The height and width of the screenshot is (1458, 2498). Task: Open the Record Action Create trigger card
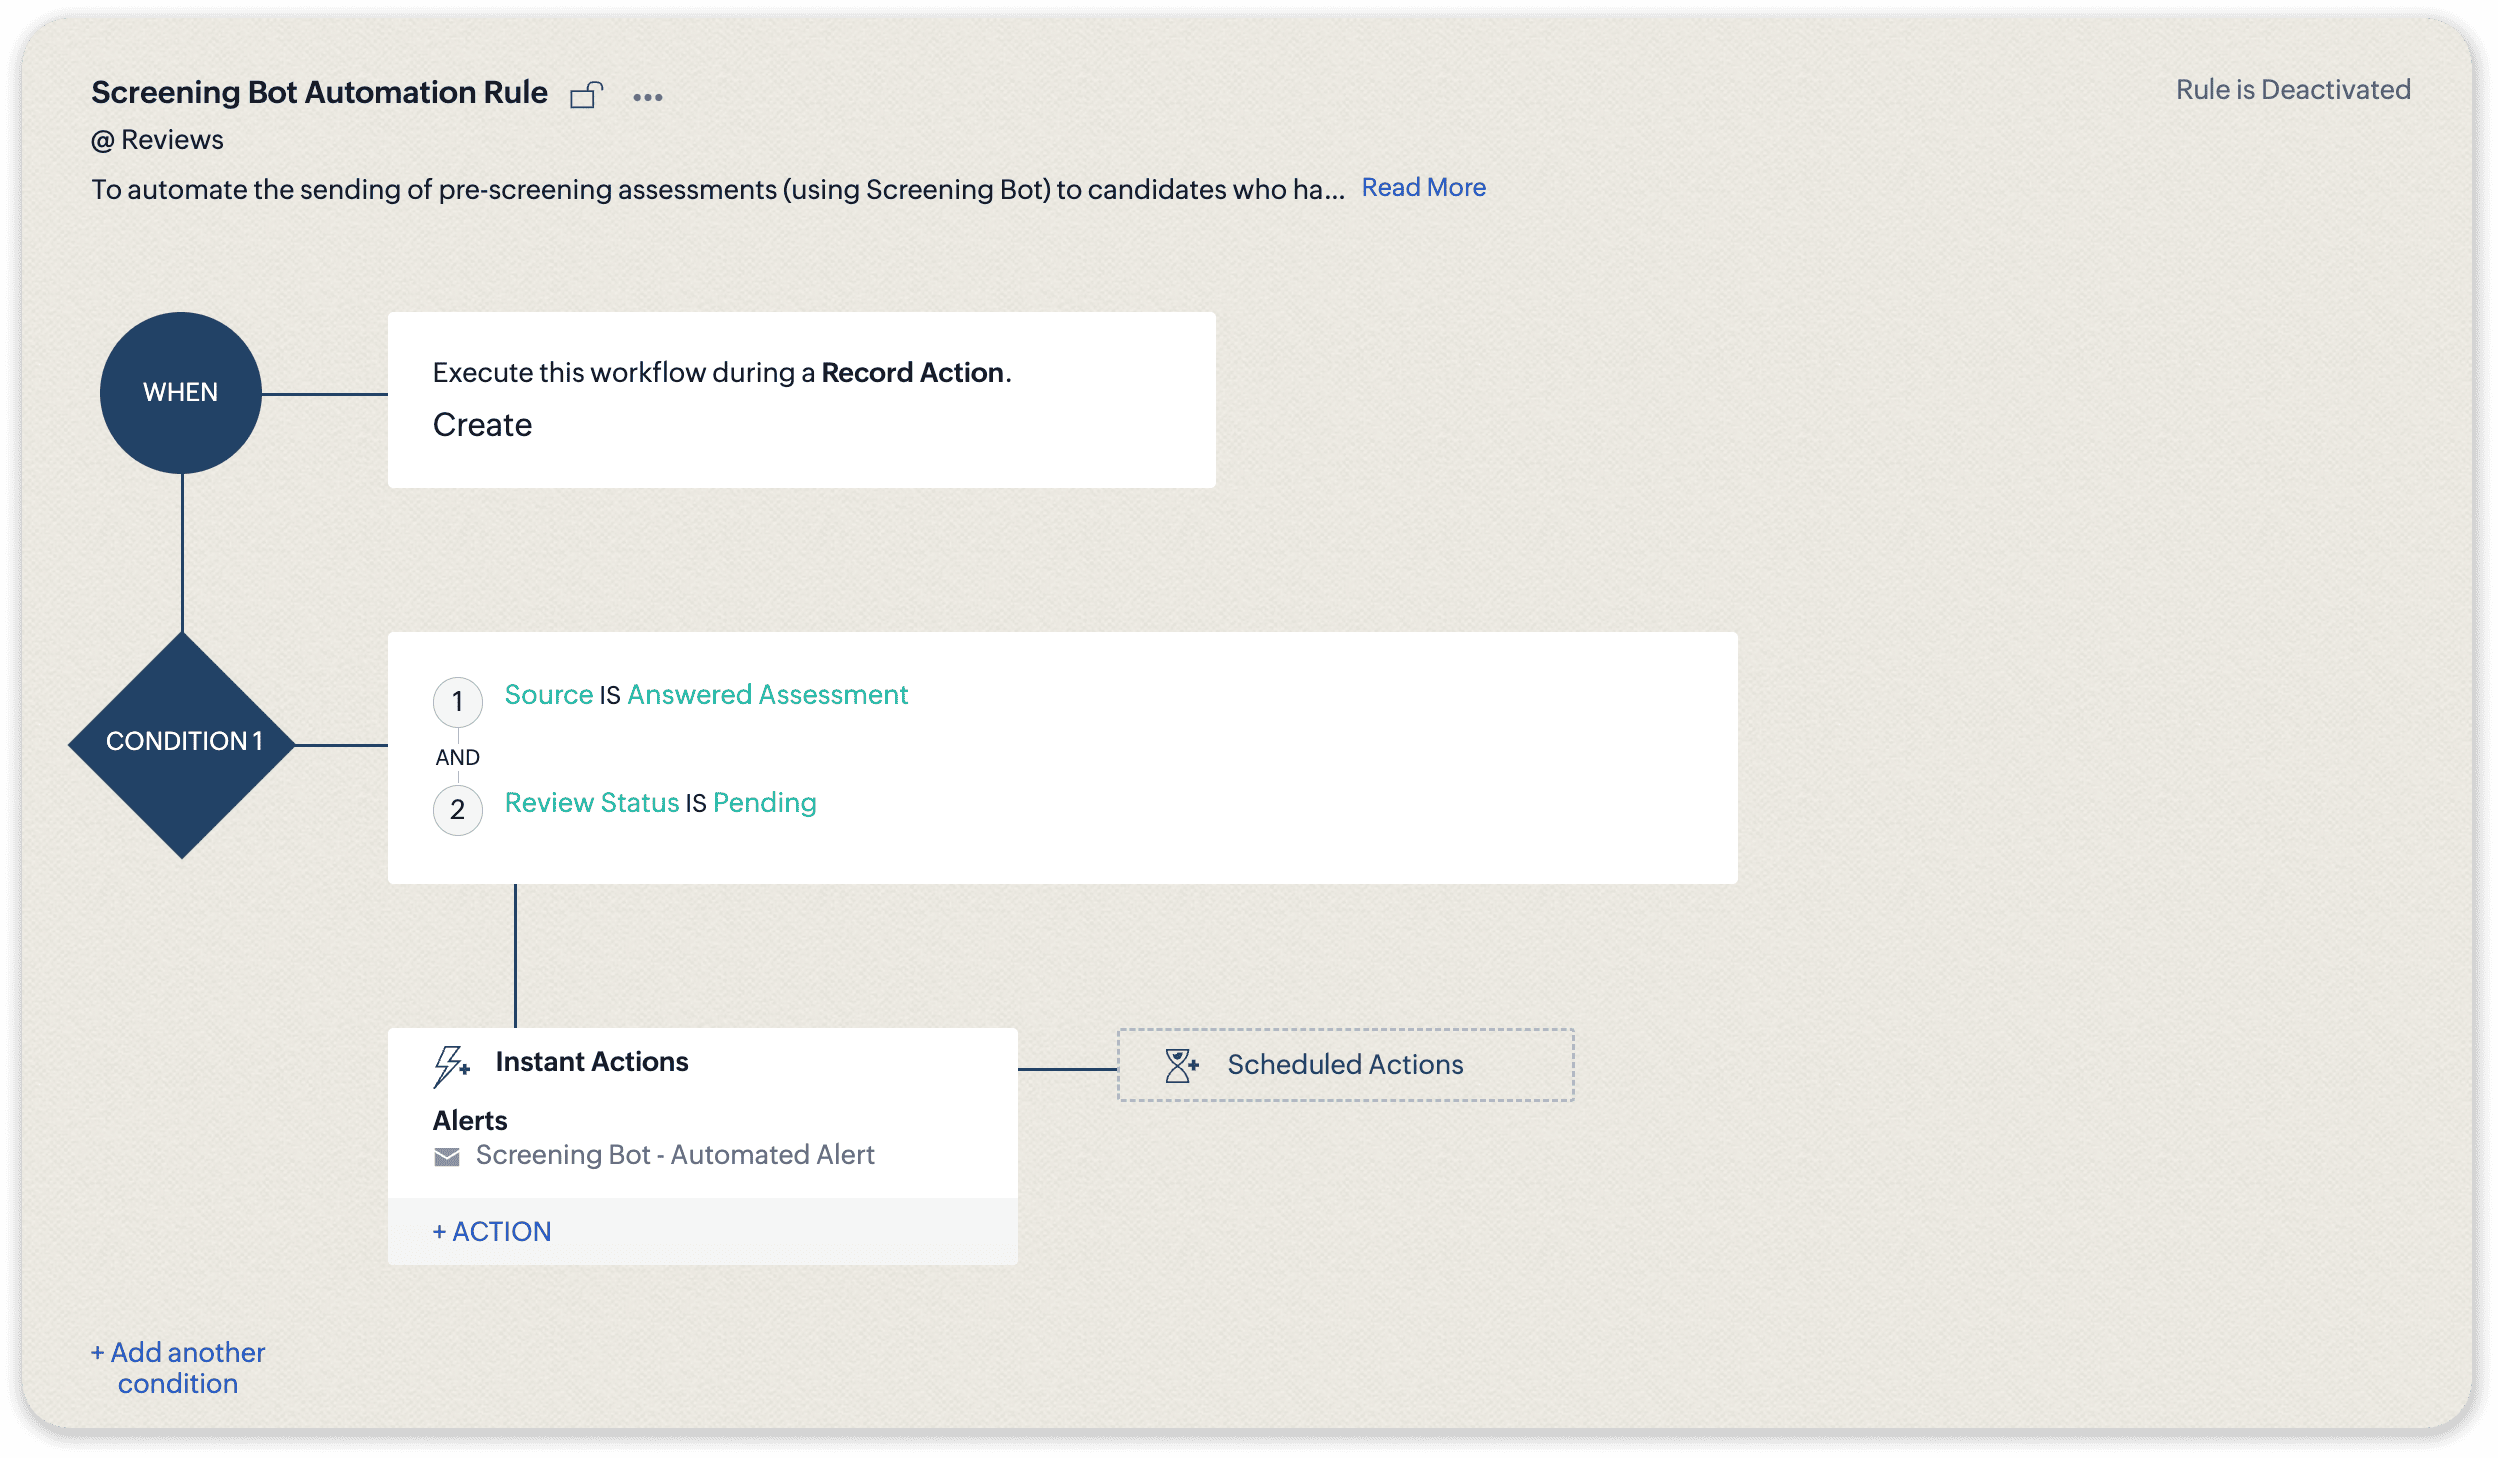[x=801, y=400]
